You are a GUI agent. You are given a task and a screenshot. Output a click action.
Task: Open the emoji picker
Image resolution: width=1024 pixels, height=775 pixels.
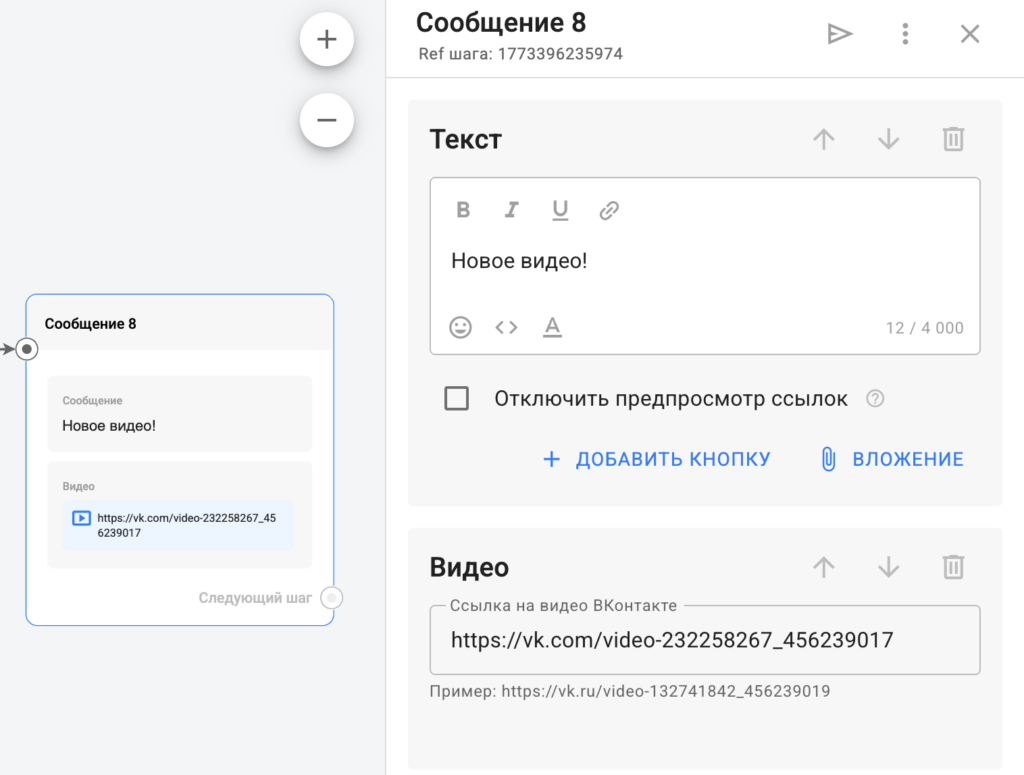pyautogui.click(x=460, y=327)
